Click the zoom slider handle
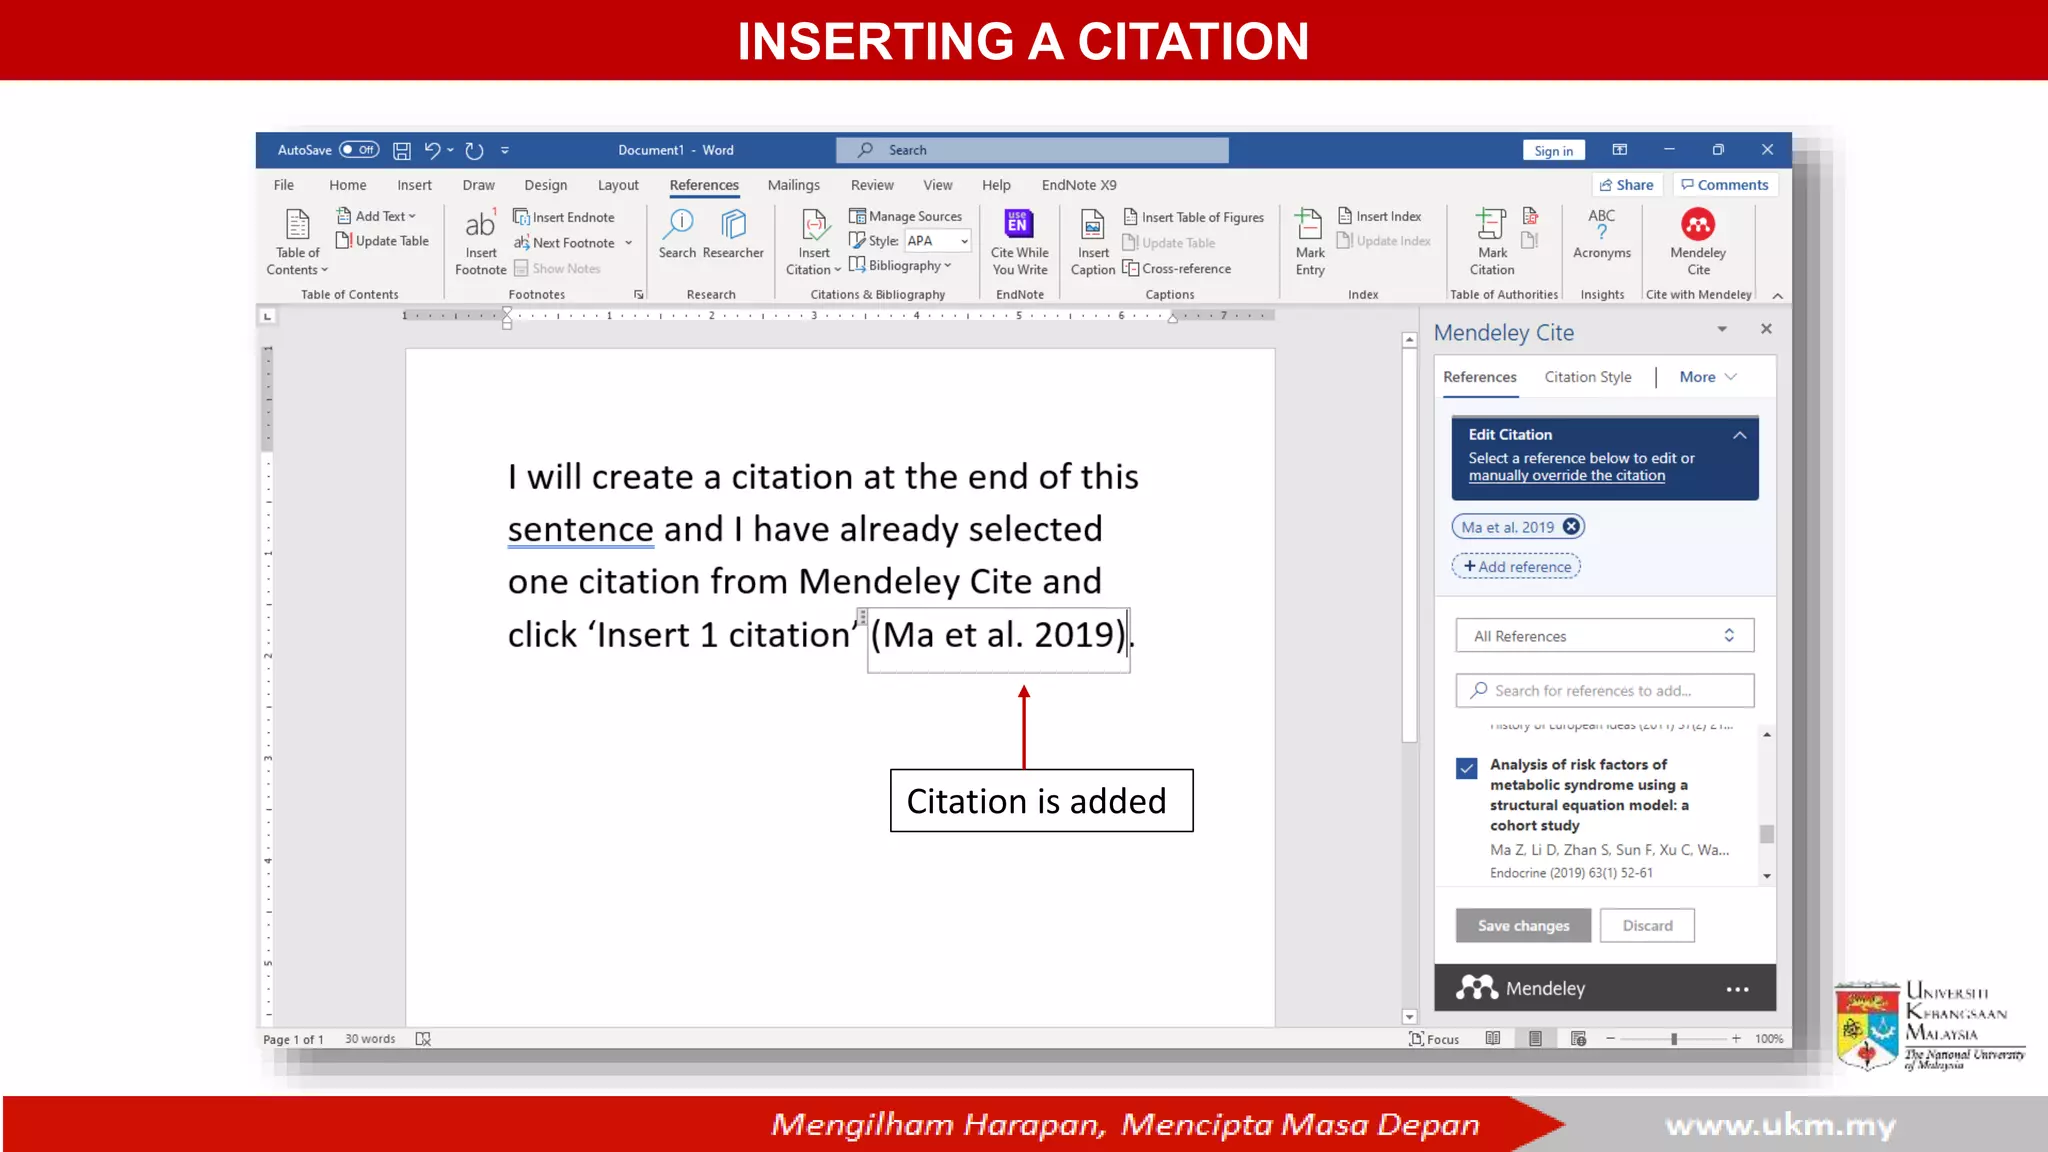 1673,1039
